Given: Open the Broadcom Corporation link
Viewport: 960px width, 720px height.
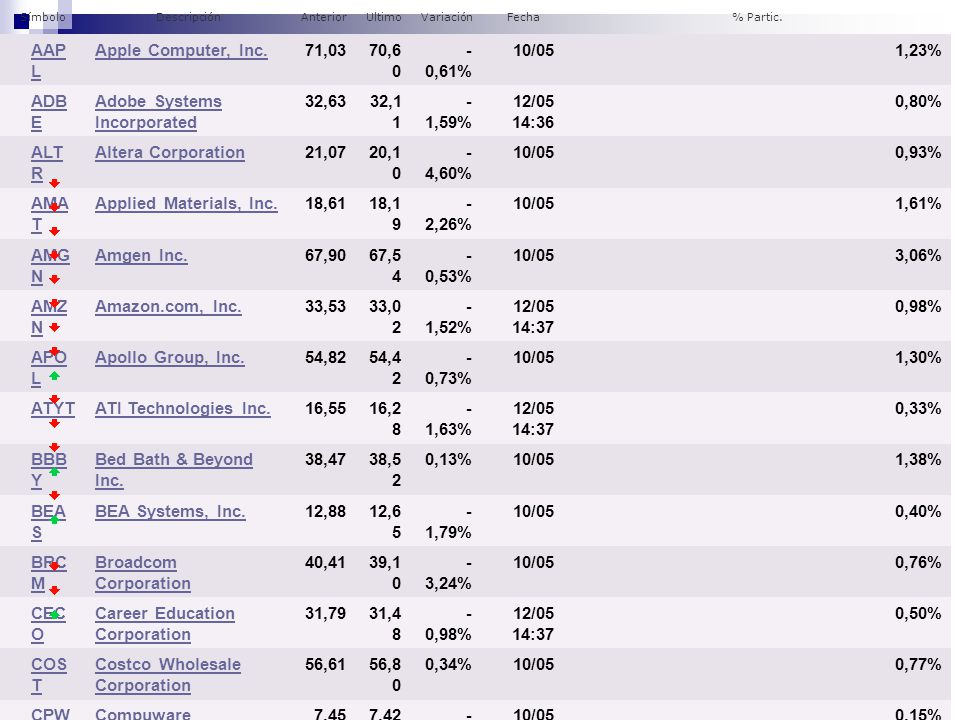Looking at the screenshot, I should pyautogui.click(x=143, y=572).
